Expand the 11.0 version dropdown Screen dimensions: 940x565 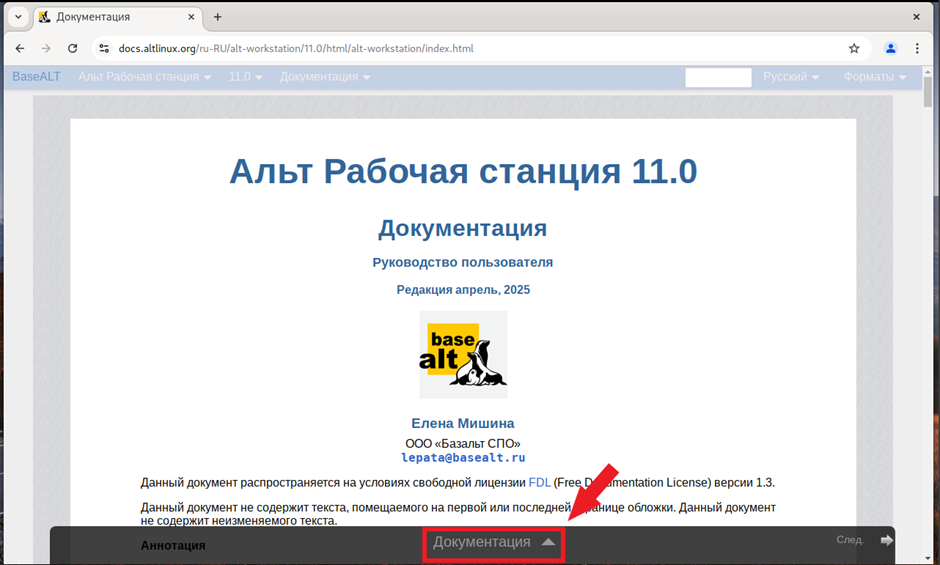point(245,77)
